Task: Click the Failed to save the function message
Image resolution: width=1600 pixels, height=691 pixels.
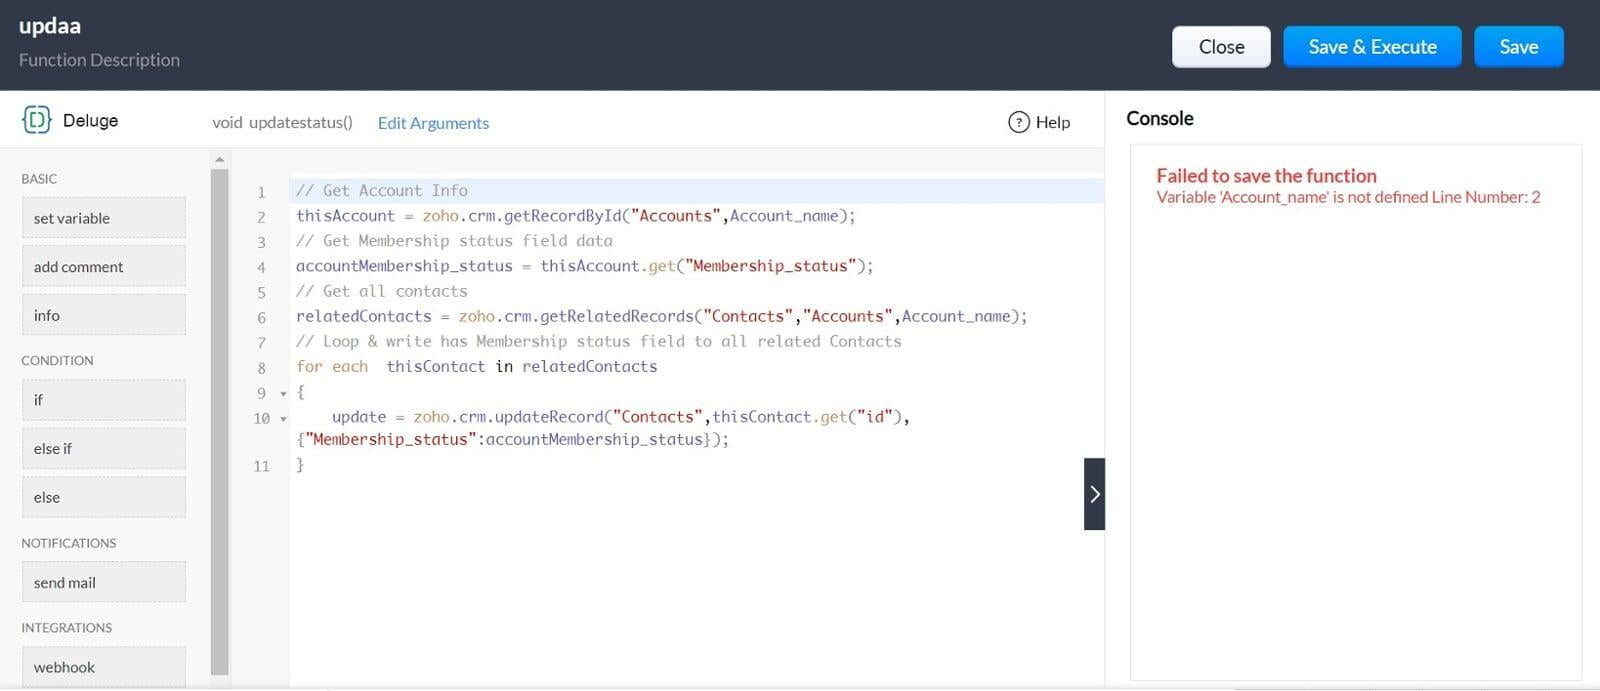Action: [1266, 176]
